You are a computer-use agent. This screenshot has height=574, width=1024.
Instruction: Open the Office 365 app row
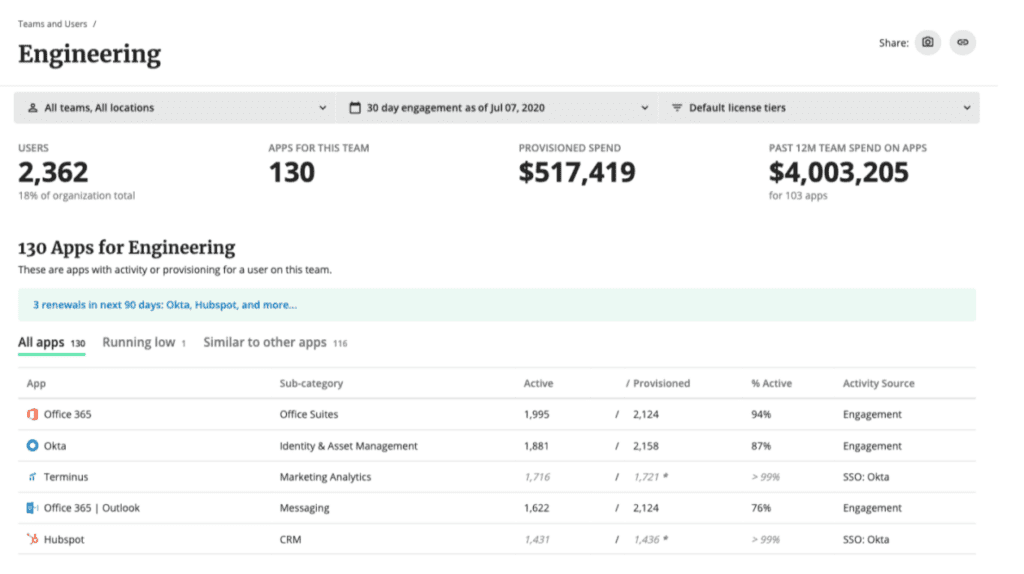coord(497,414)
